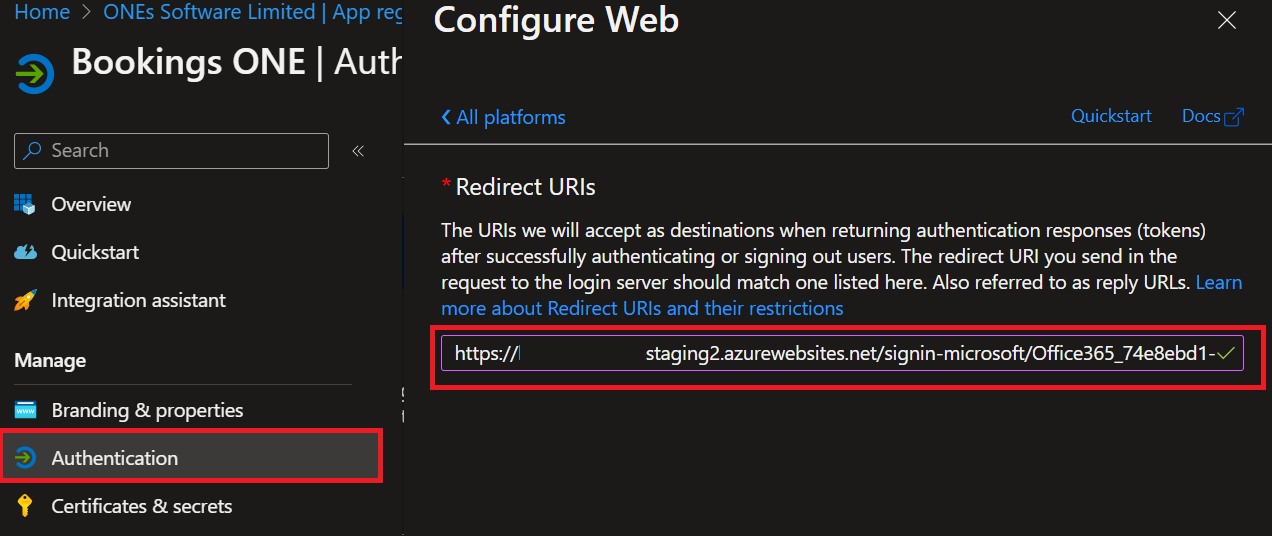Click the Bookings ONE app logo

[34, 74]
